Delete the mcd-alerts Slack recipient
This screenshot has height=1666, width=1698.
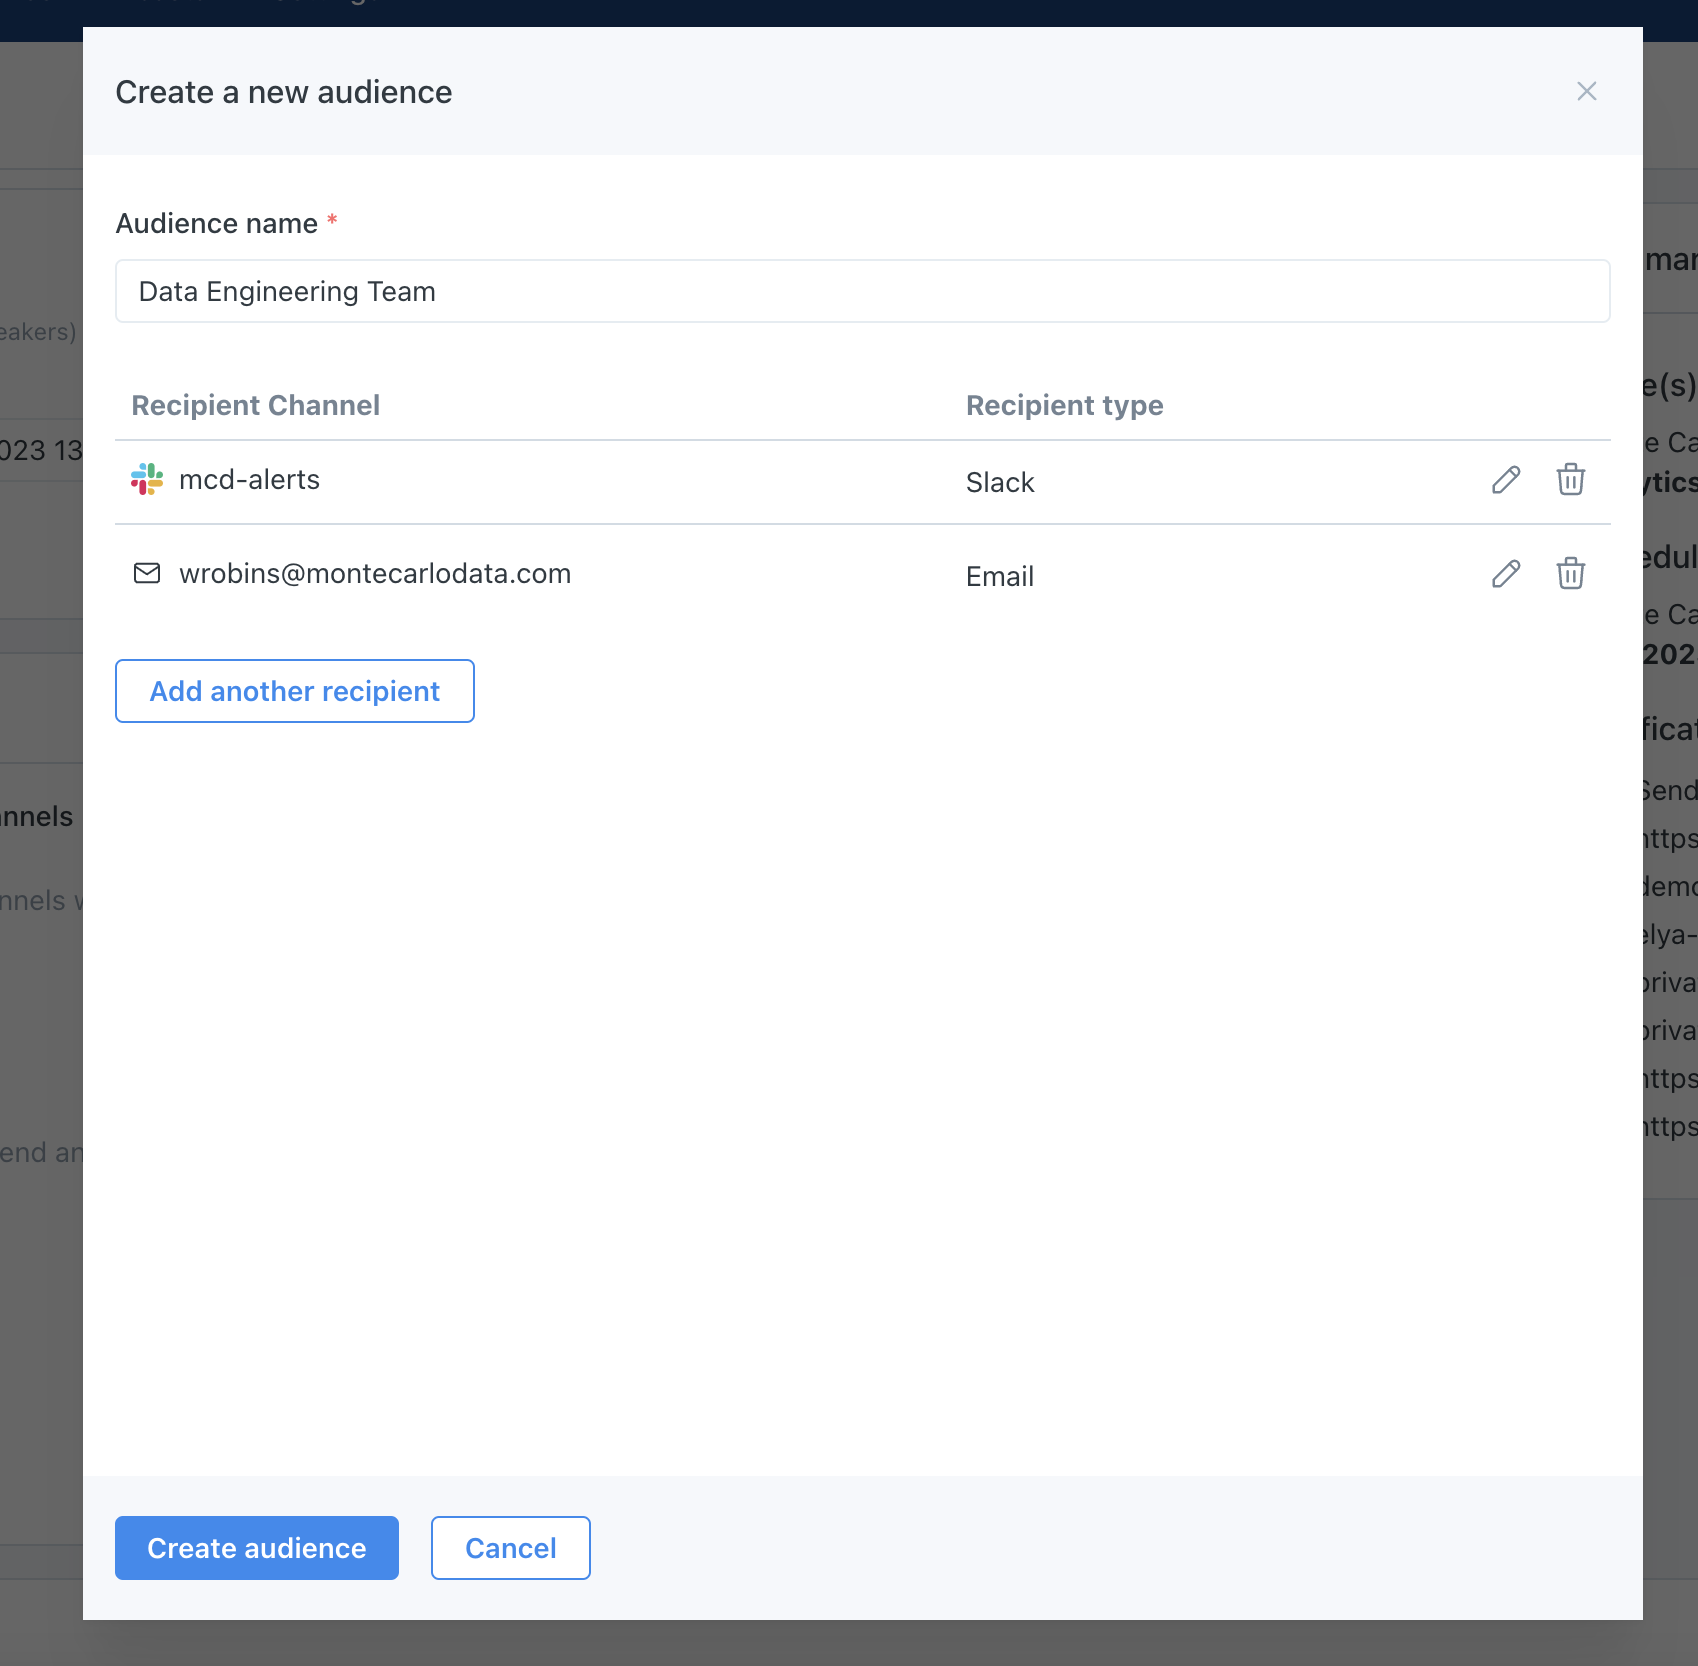pos(1571,479)
